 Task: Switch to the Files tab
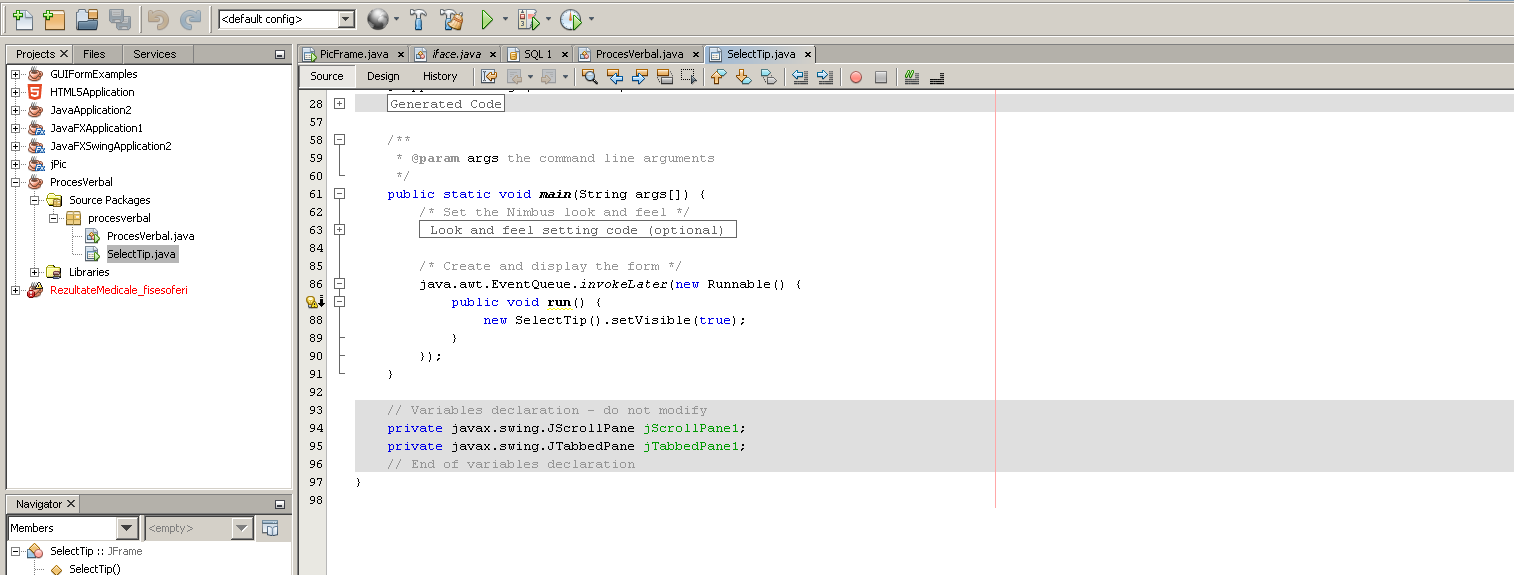94,54
